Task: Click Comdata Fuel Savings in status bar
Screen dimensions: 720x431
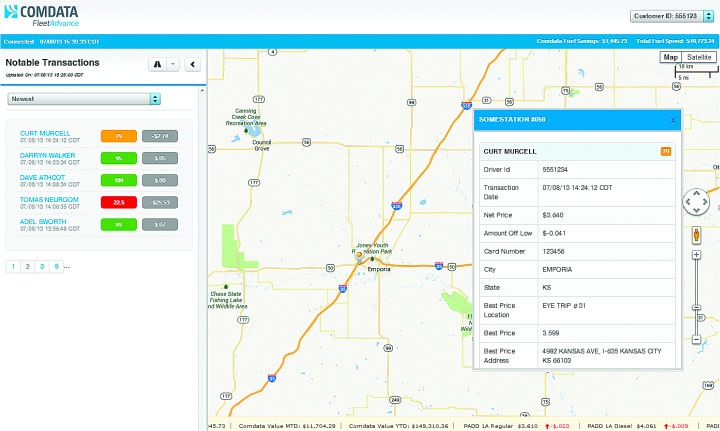Action: [x=582, y=41]
